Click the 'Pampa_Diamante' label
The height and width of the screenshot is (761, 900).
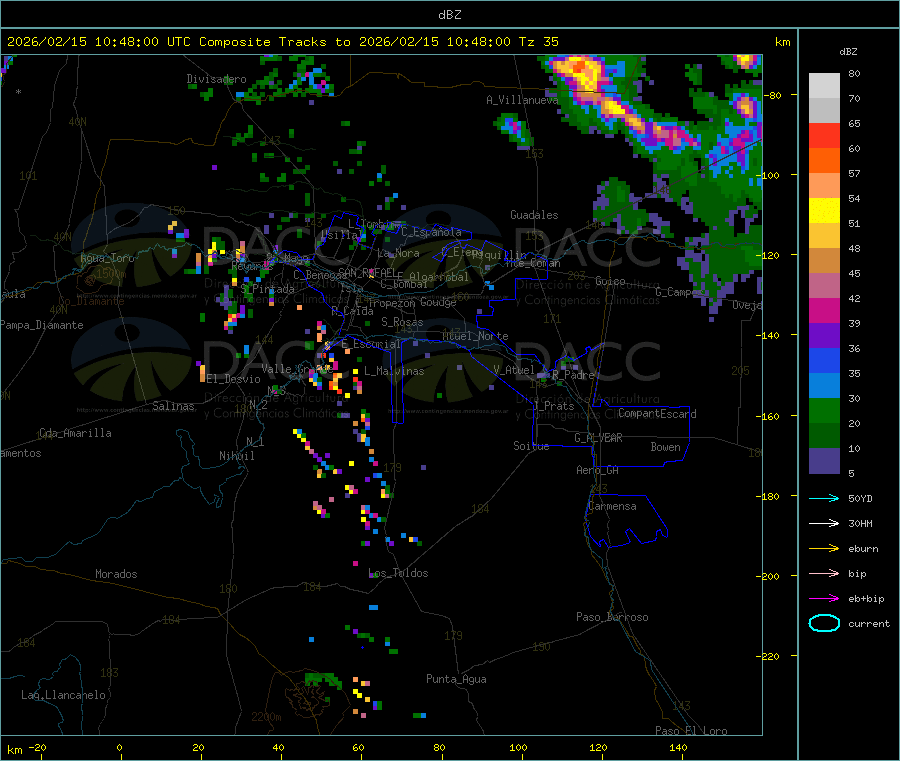tap(41, 325)
